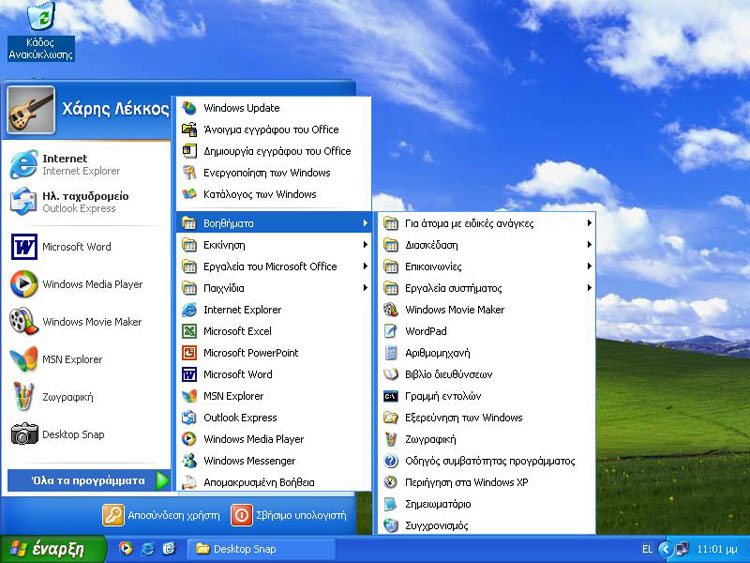Open Microsoft Word in programs menu
Viewport: 750px width, 563px height.
pyautogui.click(x=274, y=374)
